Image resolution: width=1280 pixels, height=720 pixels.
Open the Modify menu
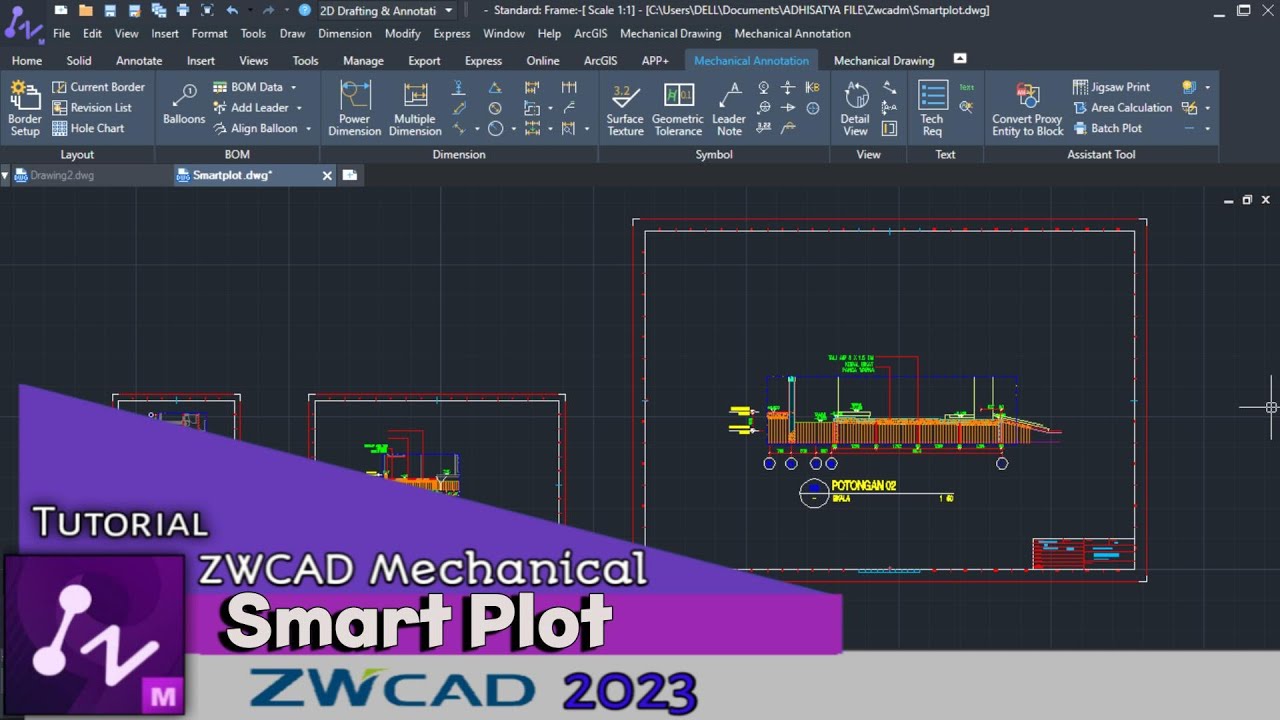403,33
